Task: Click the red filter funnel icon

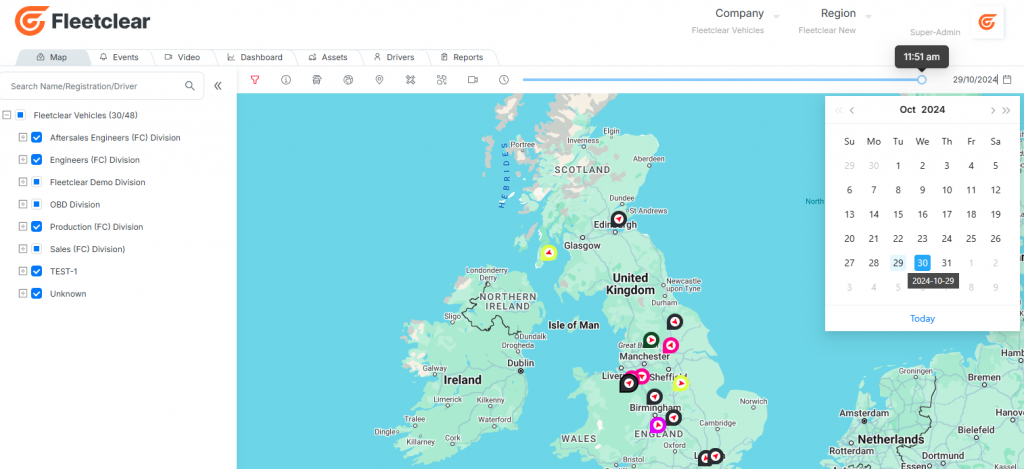Action: tap(255, 80)
